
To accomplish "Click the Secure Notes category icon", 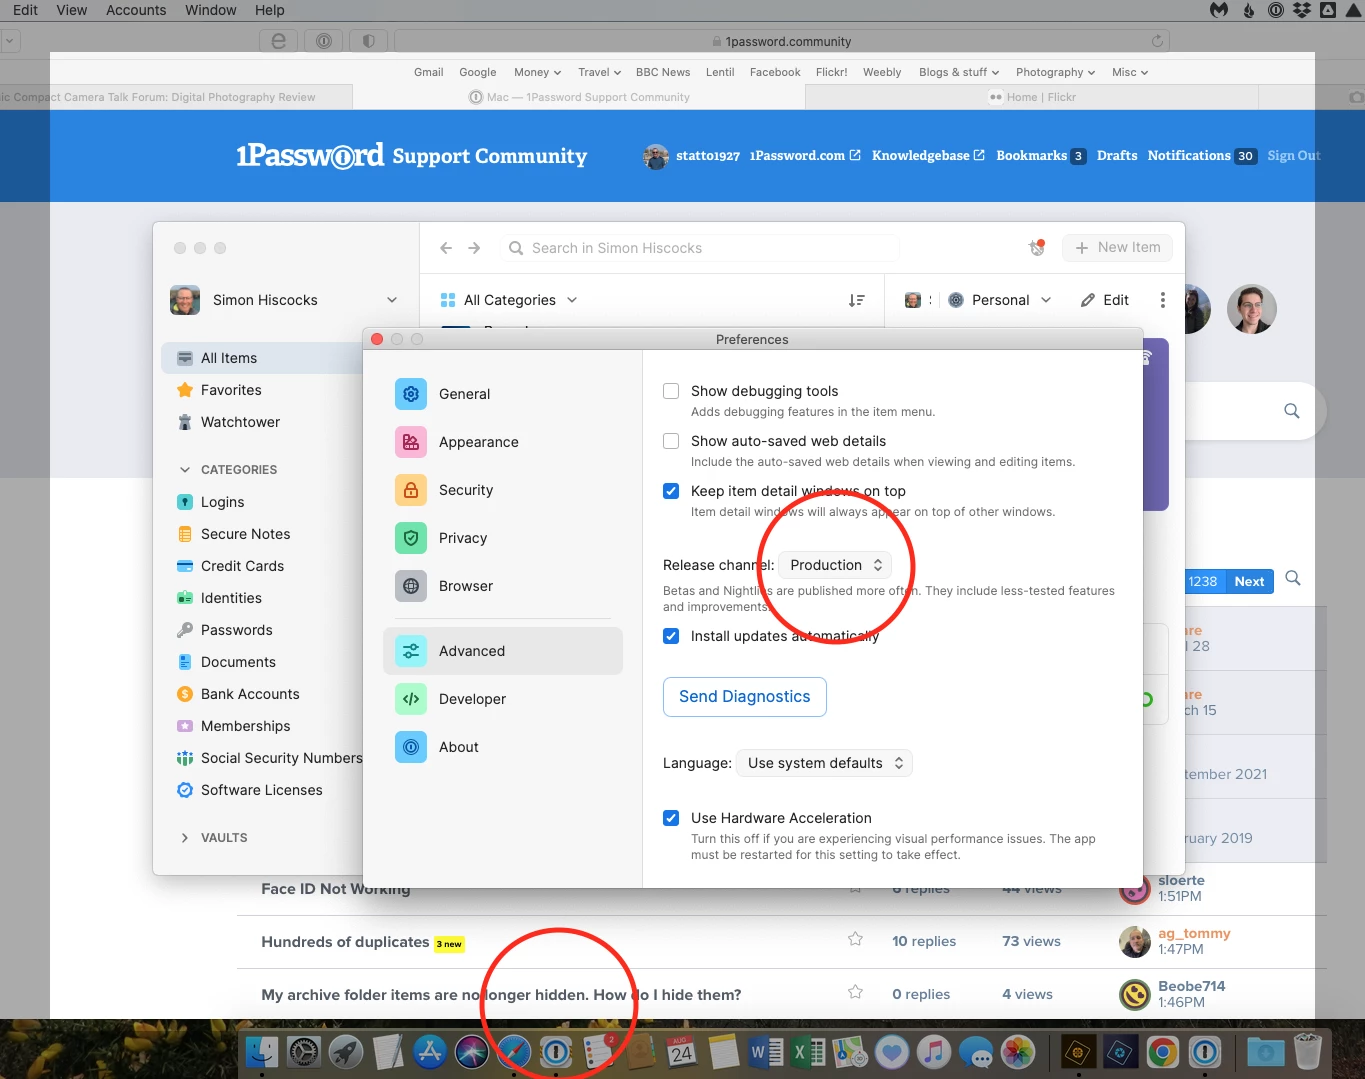I will (x=185, y=534).
